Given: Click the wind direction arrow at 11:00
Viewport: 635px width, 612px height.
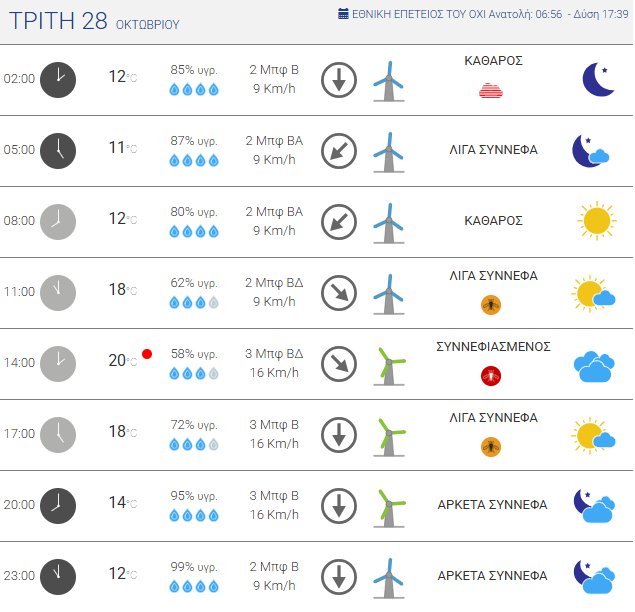Looking at the screenshot, I should 339,293.
